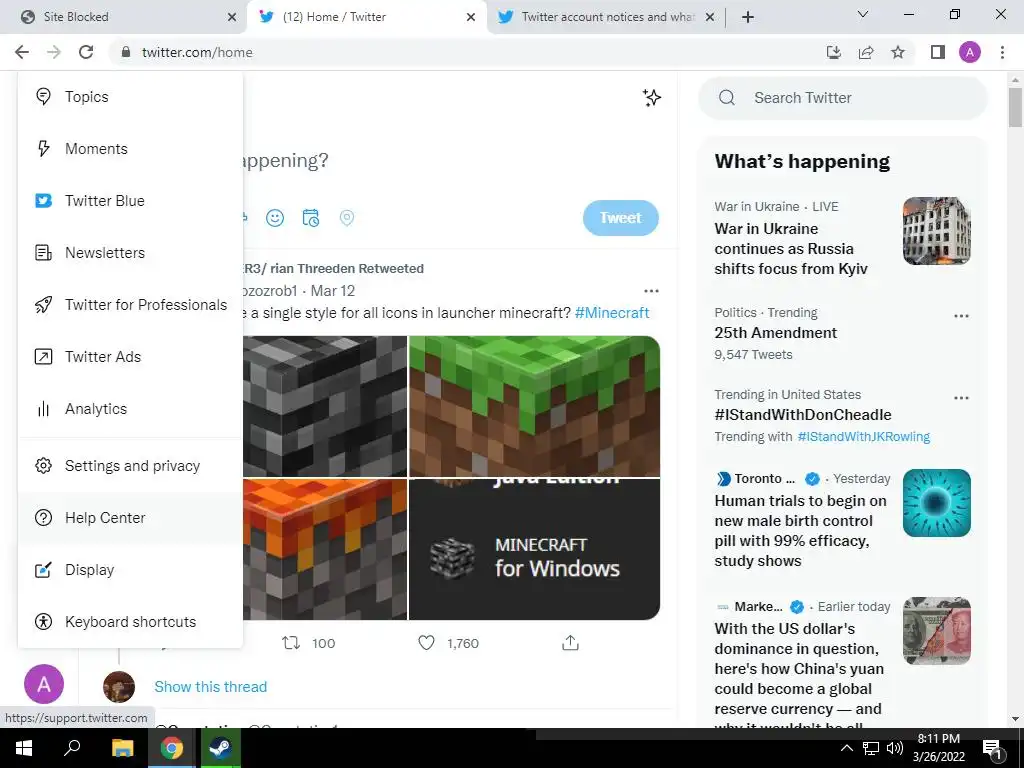The width and height of the screenshot is (1024, 768).
Task: Open the teal cell story thumbnail
Action: 936,503
